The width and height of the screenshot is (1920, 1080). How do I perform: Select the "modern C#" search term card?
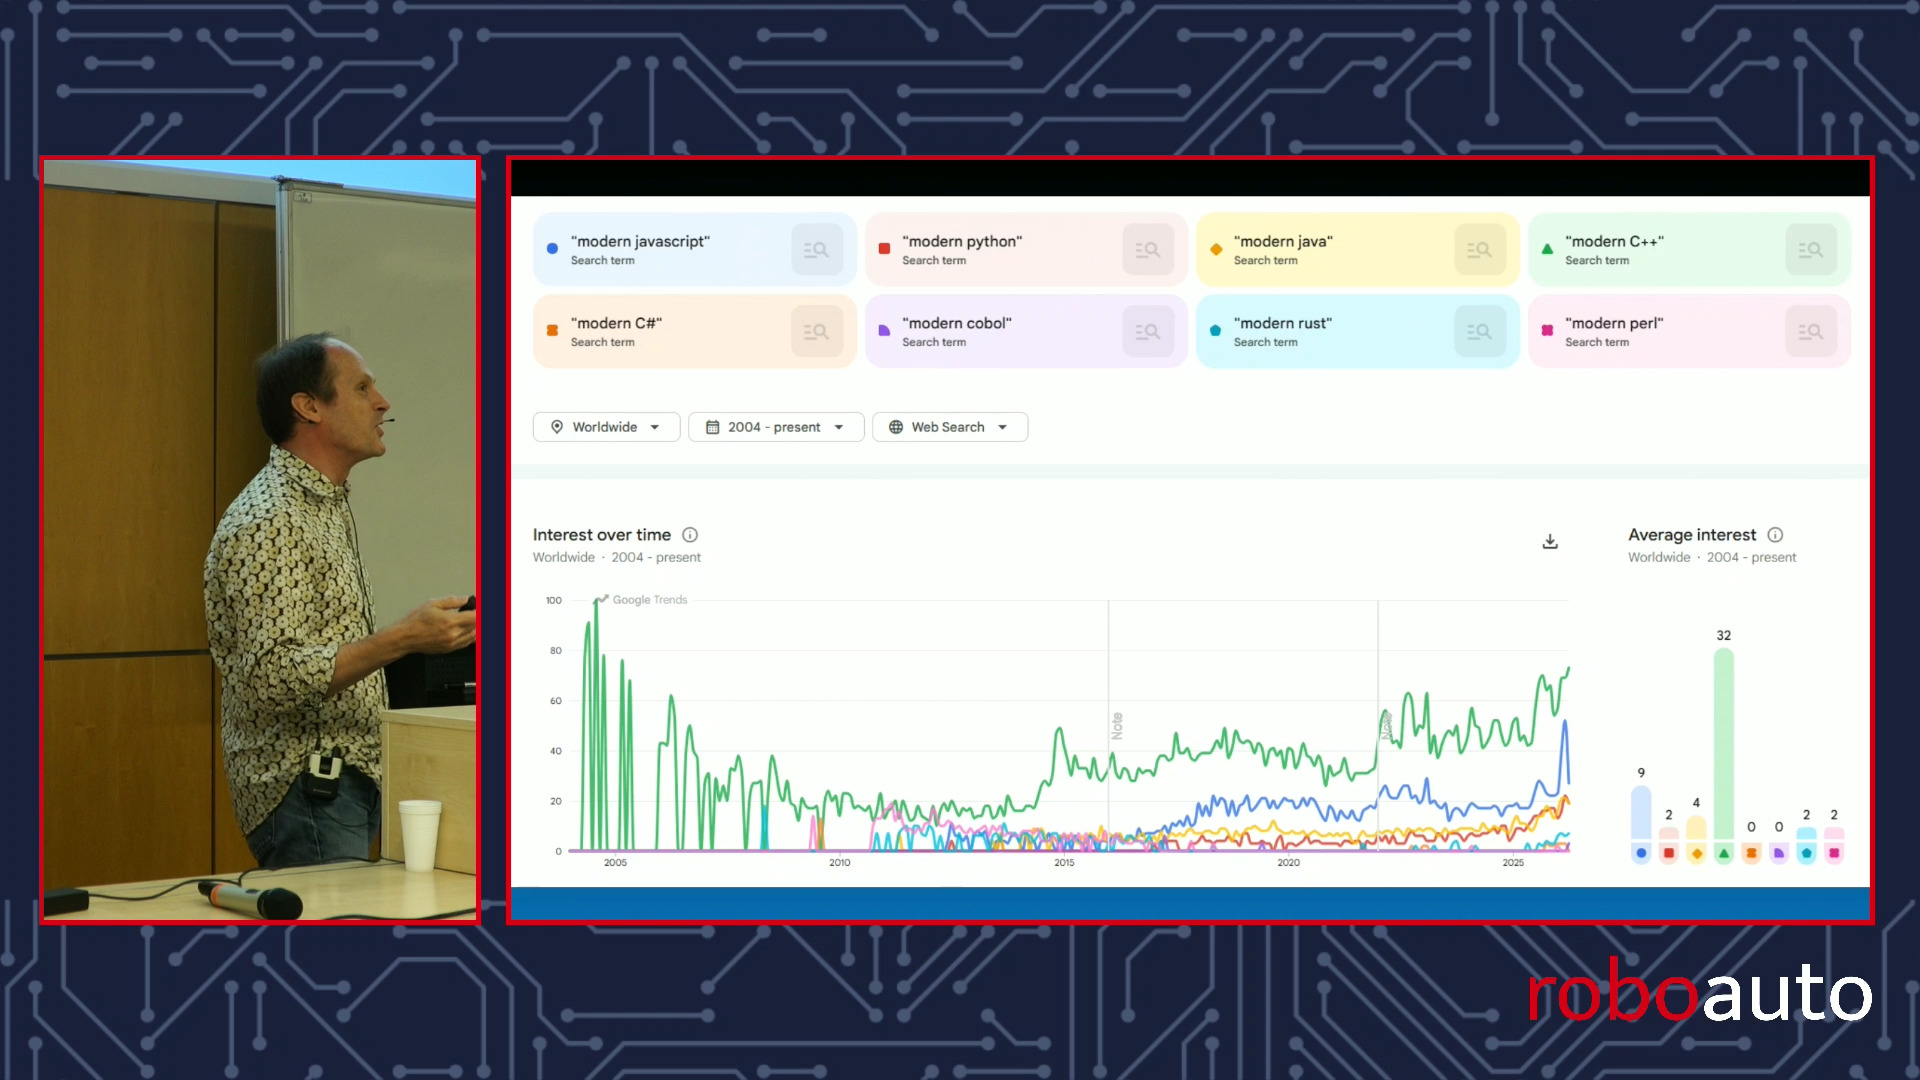[x=694, y=331]
